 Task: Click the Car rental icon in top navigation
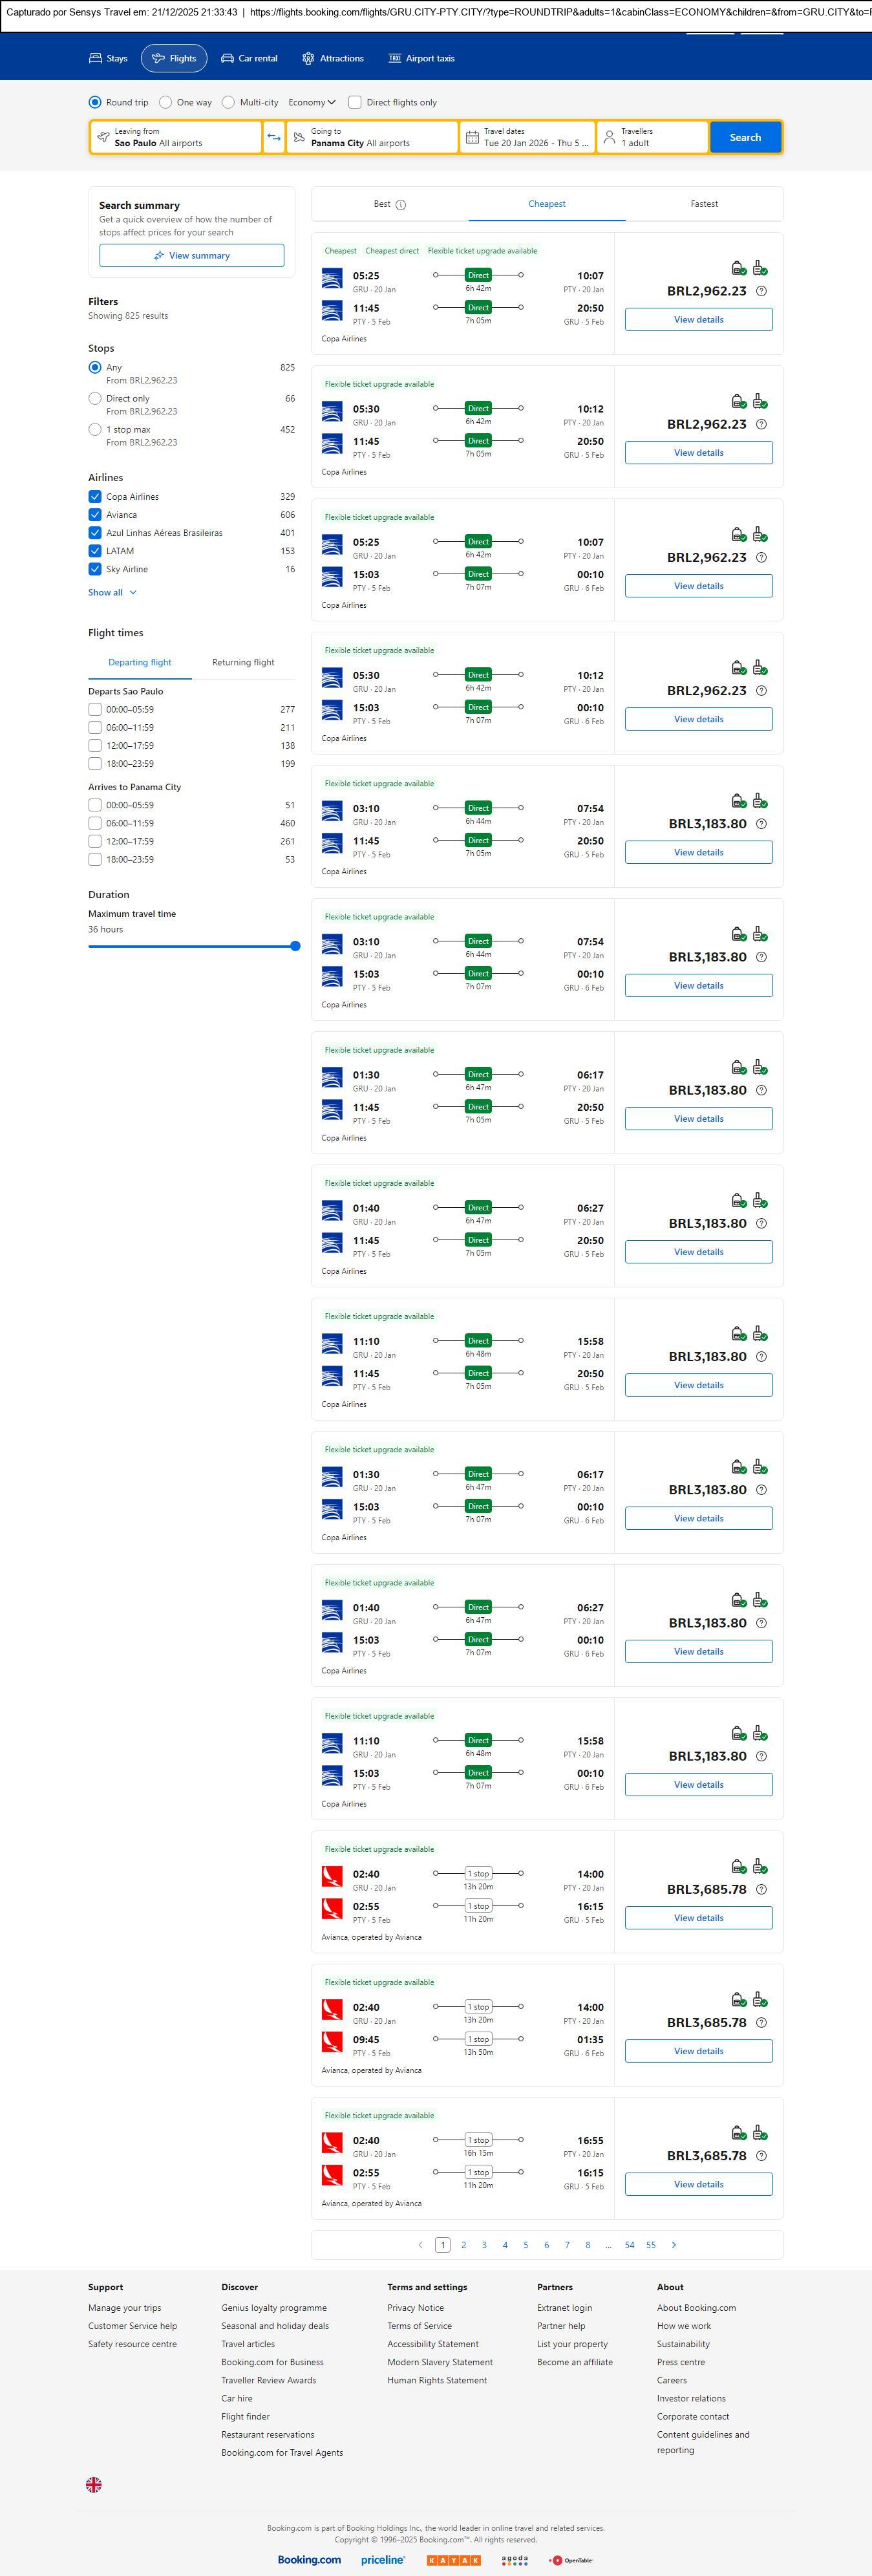[228, 59]
